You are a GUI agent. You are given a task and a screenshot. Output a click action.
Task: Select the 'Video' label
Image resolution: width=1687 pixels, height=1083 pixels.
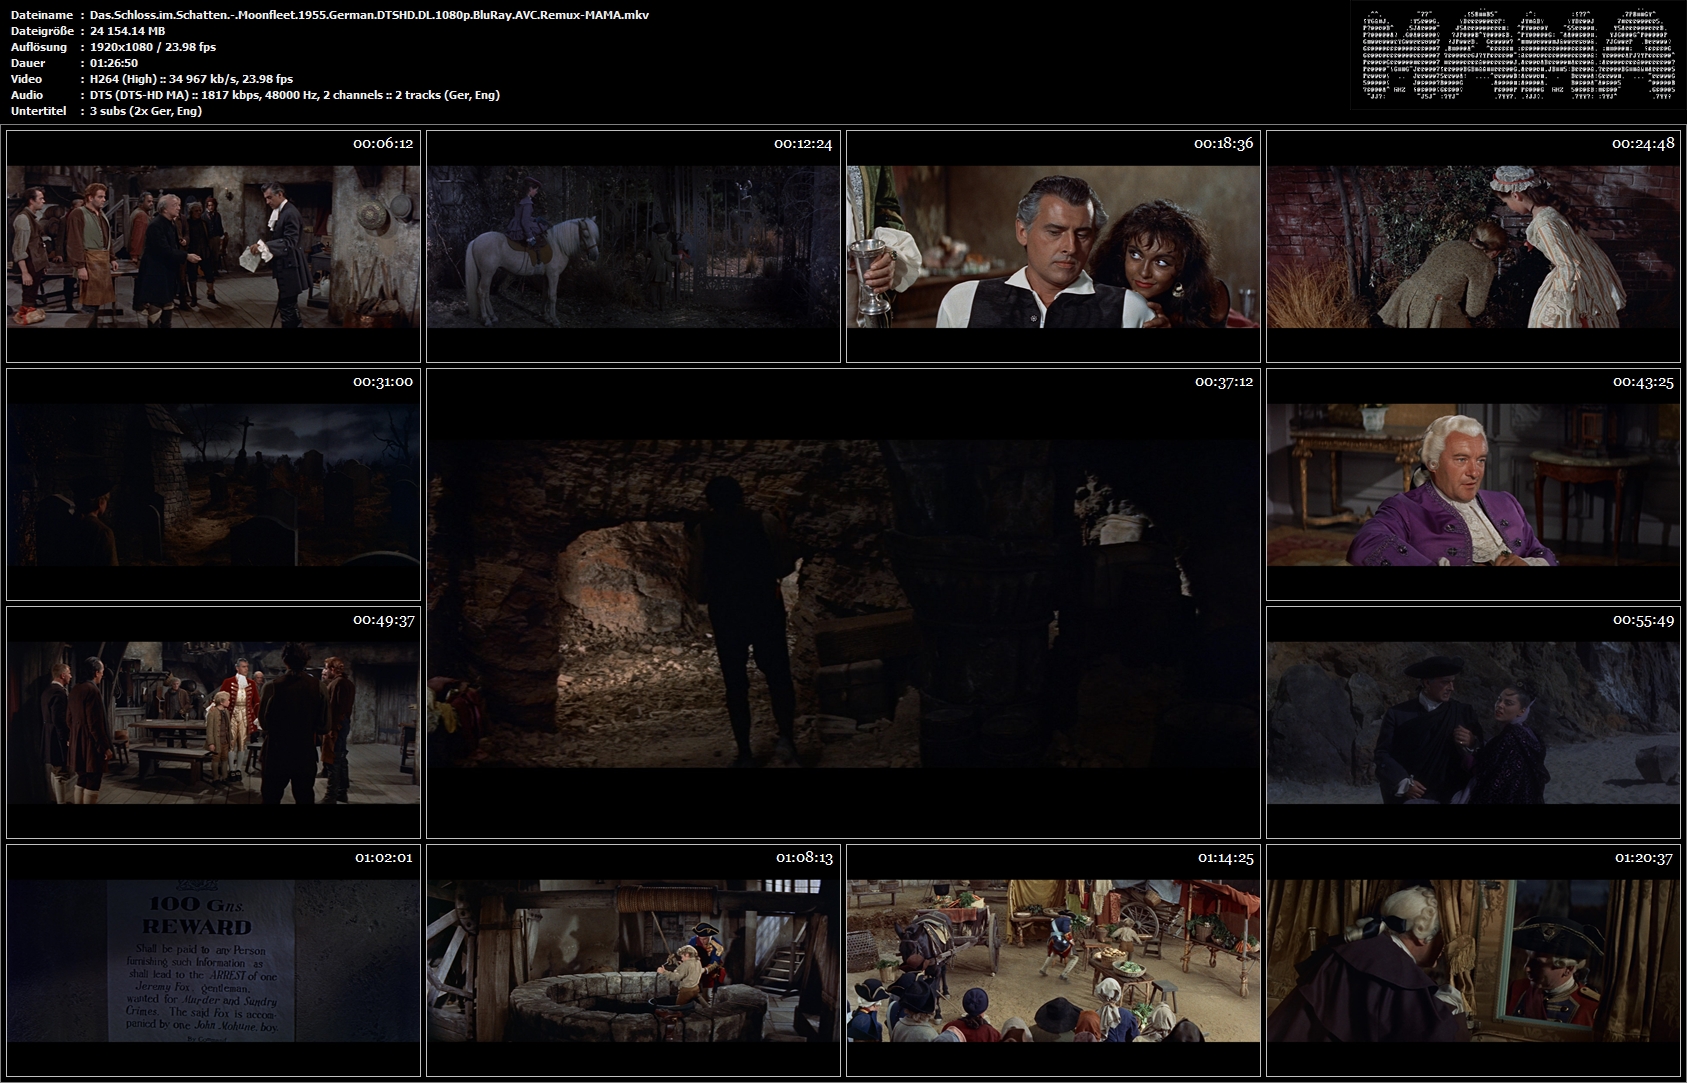point(26,79)
